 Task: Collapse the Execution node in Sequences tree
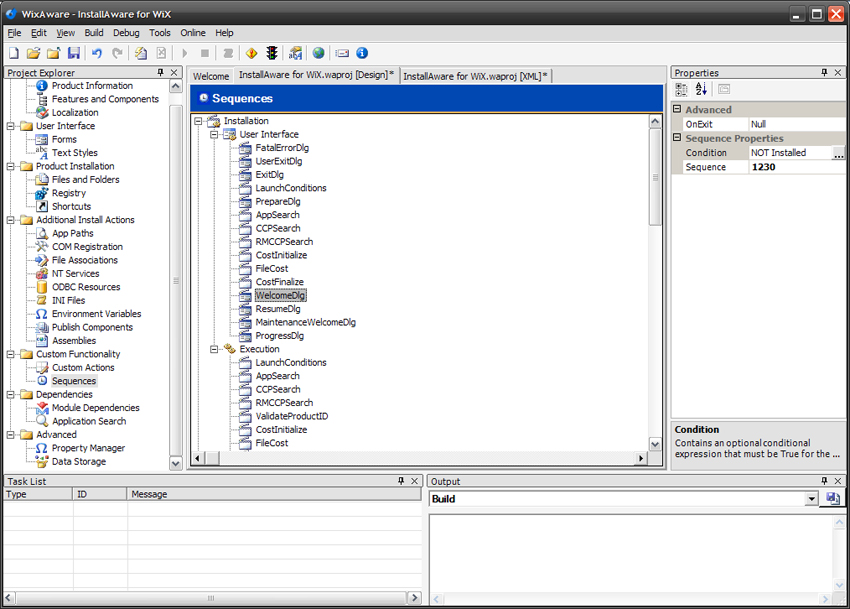(x=215, y=349)
